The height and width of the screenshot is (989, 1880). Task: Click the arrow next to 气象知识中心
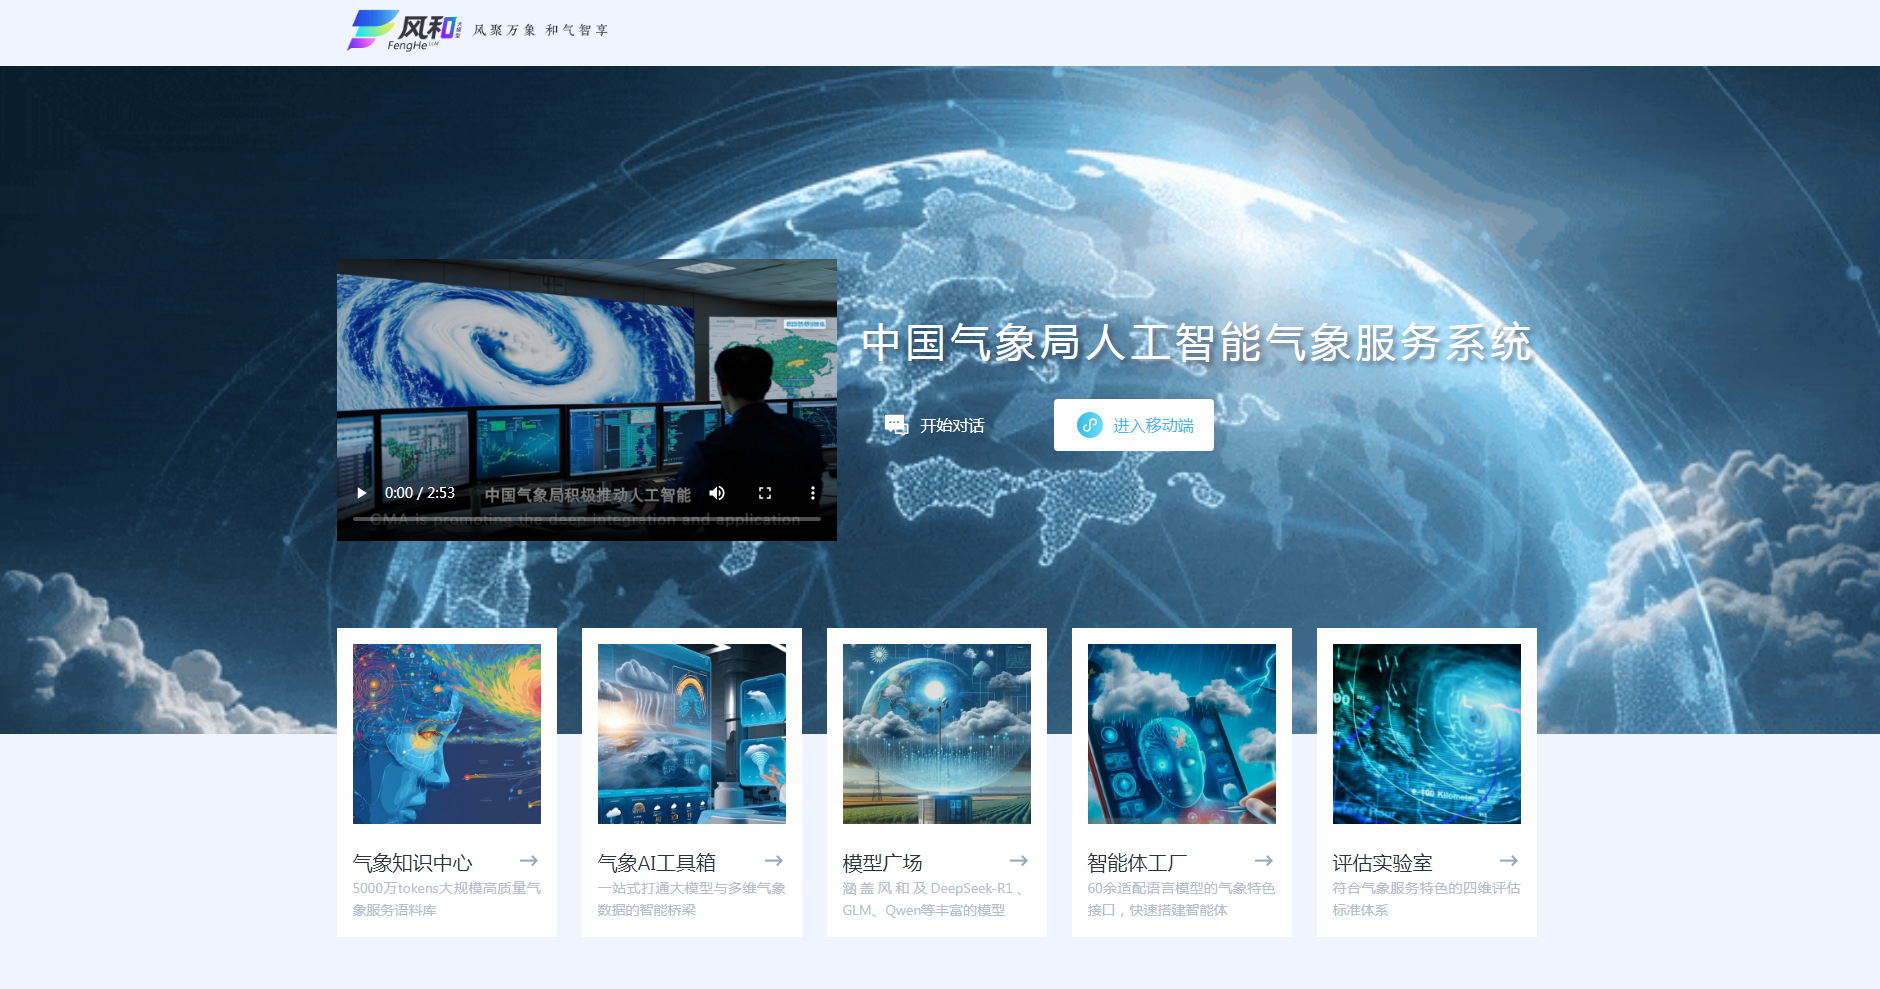tap(529, 861)
